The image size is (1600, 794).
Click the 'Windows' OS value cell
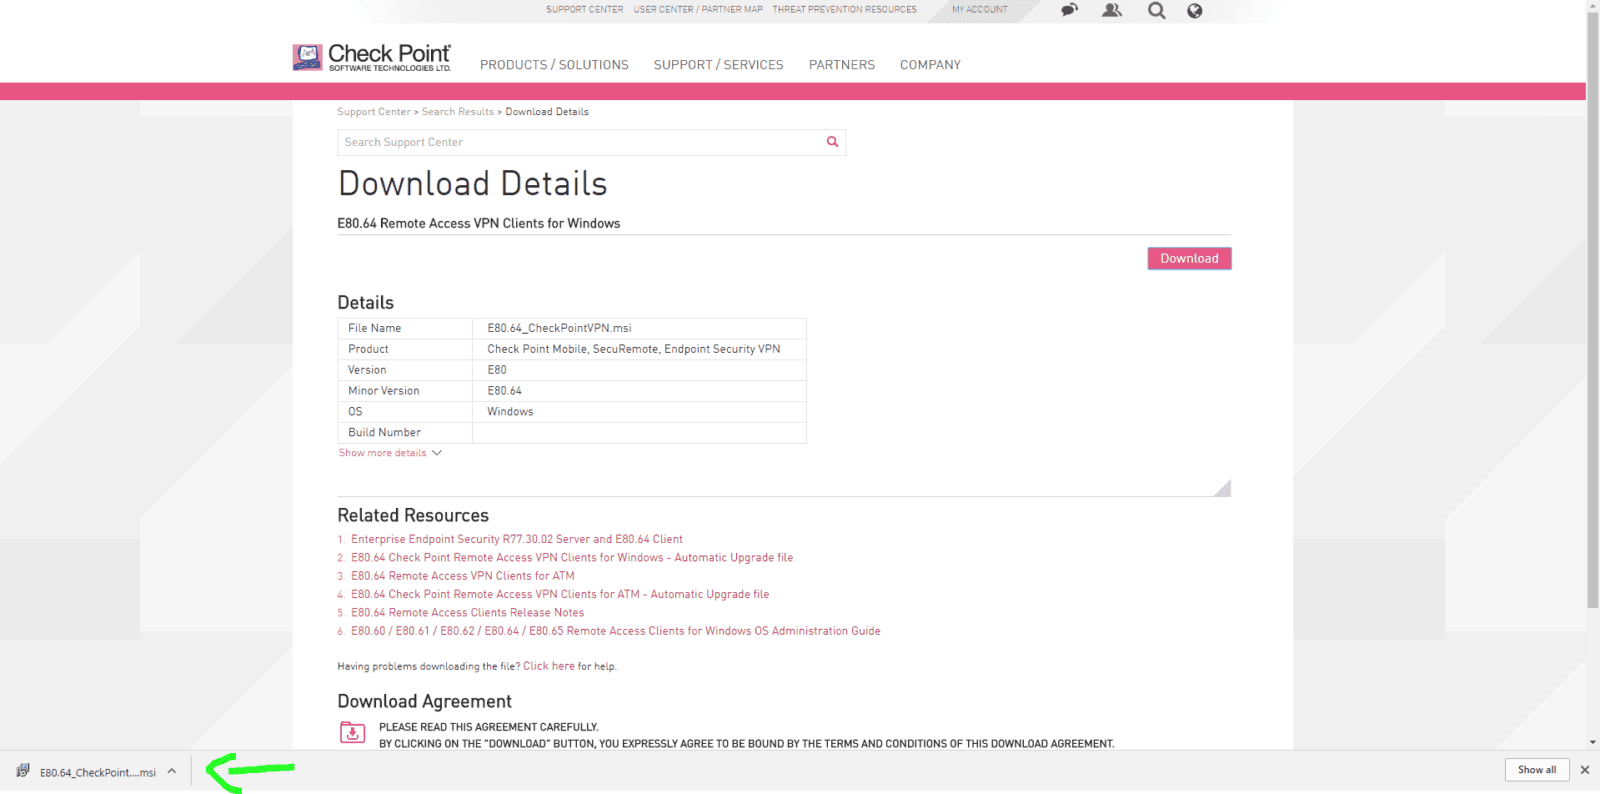(639, 412)
